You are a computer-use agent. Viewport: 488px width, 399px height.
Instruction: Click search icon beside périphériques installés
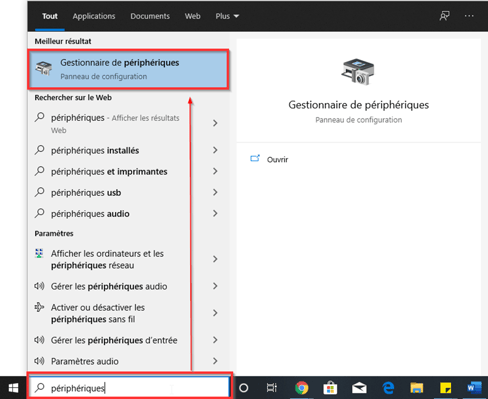[39, 150]
